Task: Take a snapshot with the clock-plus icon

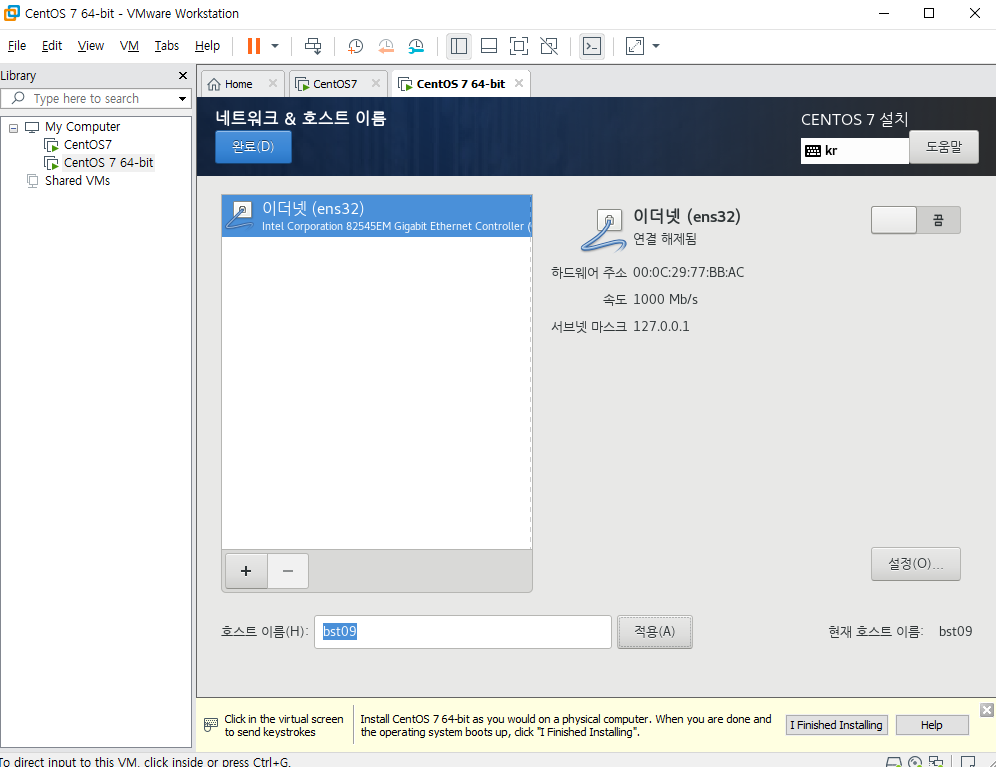Action: 355,46
